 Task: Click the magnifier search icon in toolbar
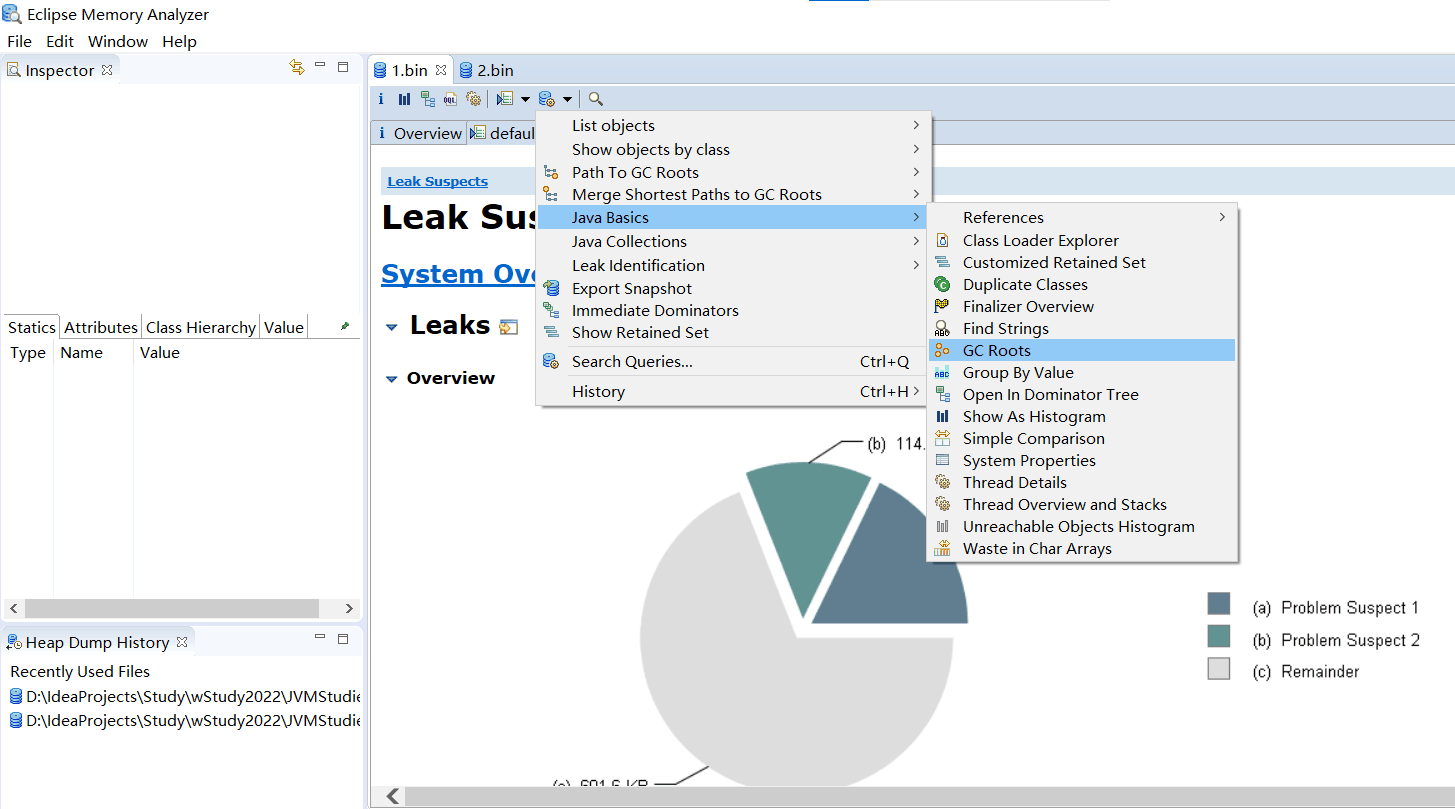click(596, 99)
